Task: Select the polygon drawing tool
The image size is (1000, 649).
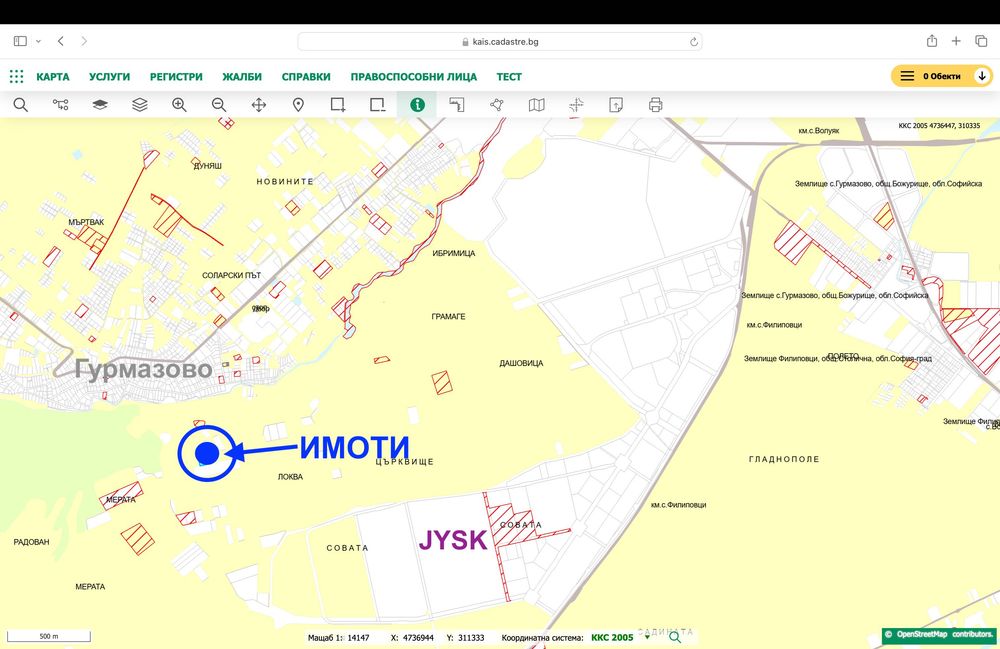Action: (497, 105)
